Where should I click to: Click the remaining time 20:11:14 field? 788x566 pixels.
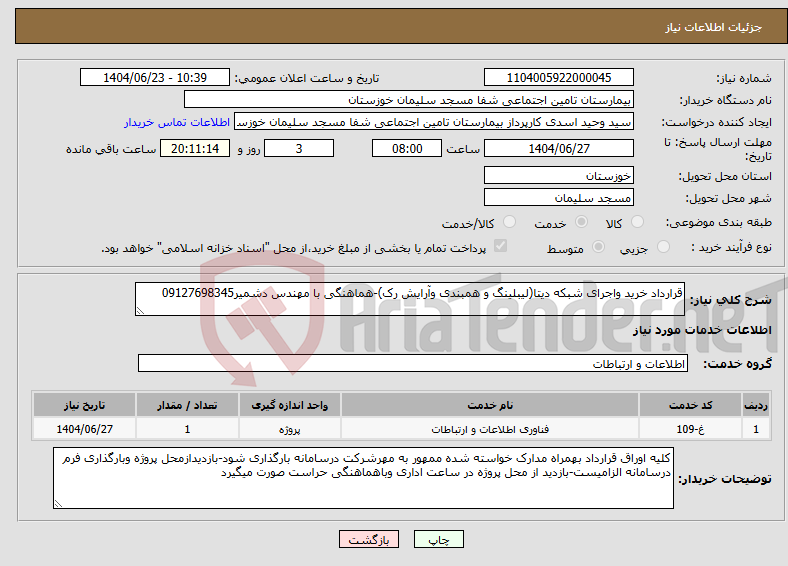(195, 148)
